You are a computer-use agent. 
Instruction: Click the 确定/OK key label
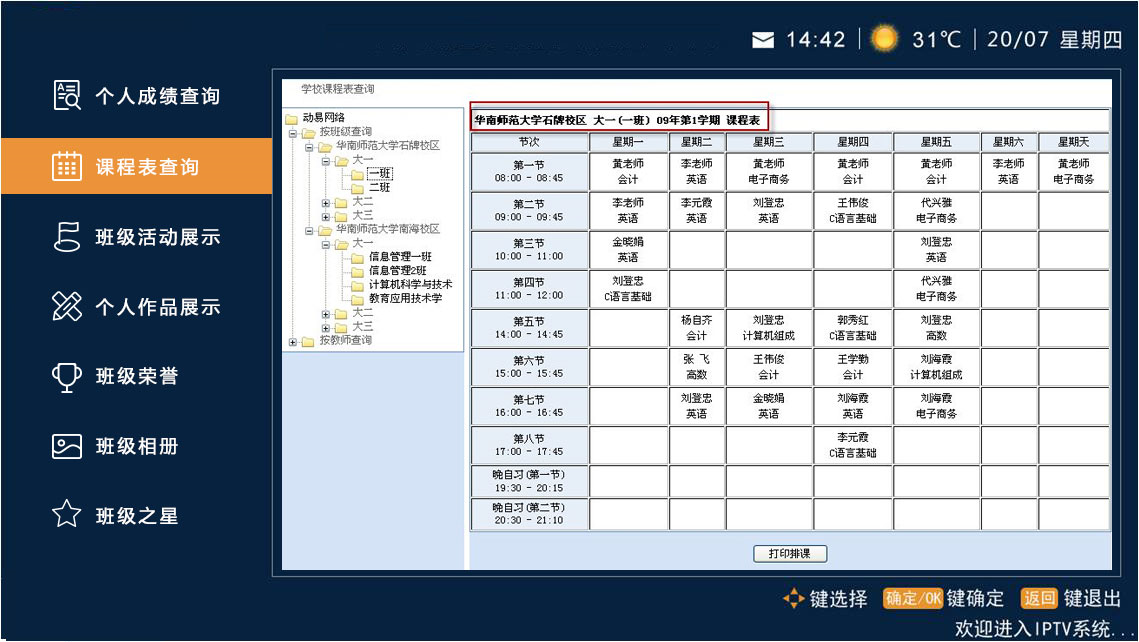coord(912,599)
